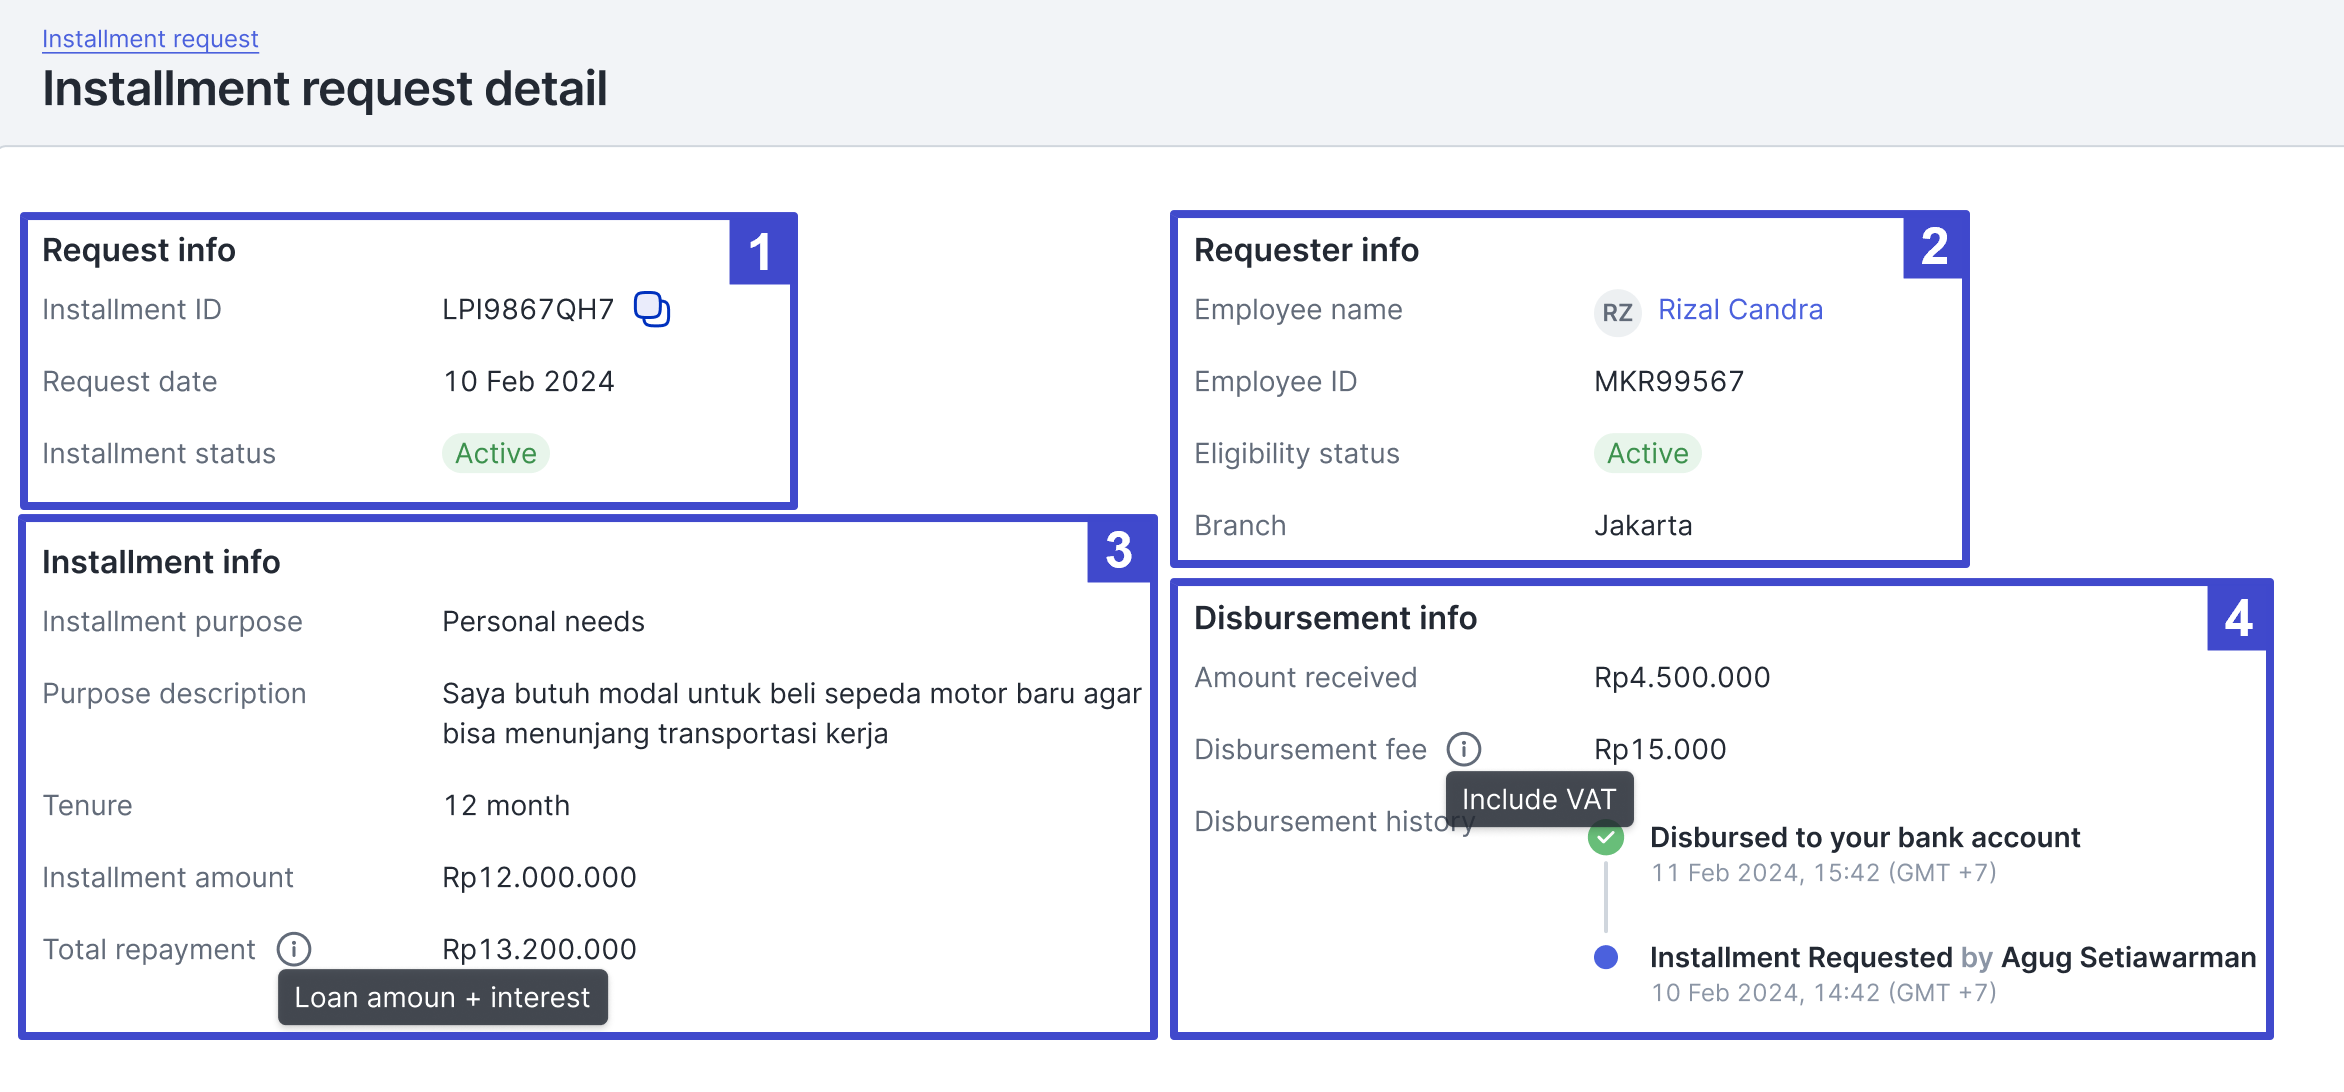Open Rizal Candra employee profile link
The height and width of the screenshot is (1092, 2344).
click(x=1740, y=310)
